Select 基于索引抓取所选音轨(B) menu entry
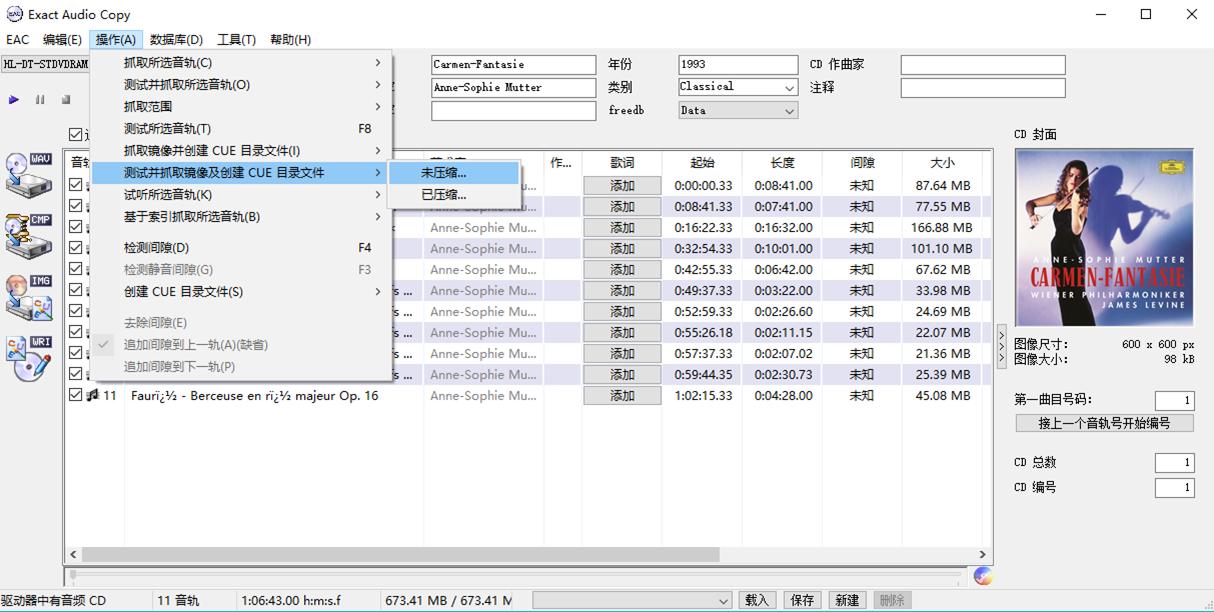This screenshot has width=1214, height=612. (242, 216)
